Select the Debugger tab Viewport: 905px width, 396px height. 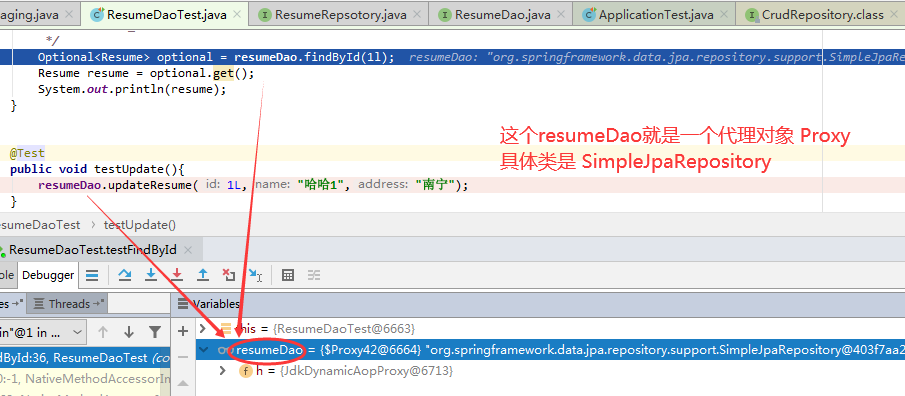pyautogui.click(x=48, y=275)
